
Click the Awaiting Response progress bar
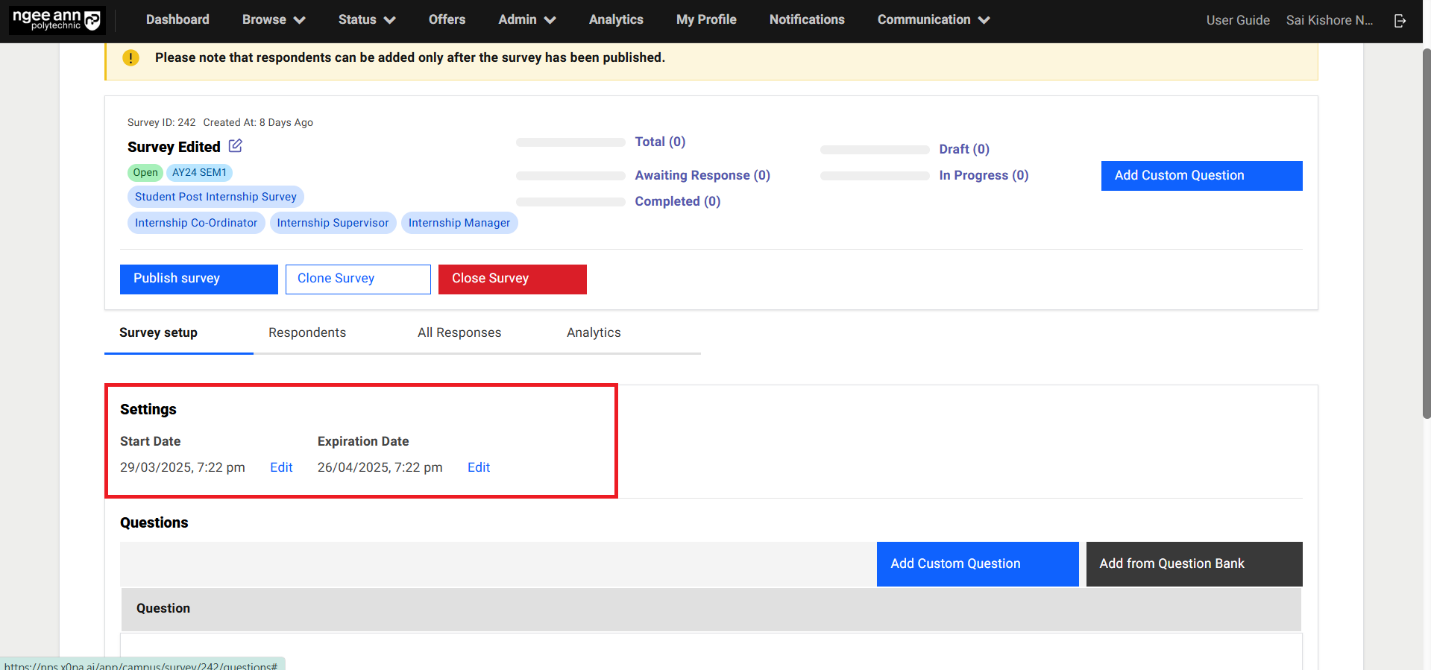[570, 176]
